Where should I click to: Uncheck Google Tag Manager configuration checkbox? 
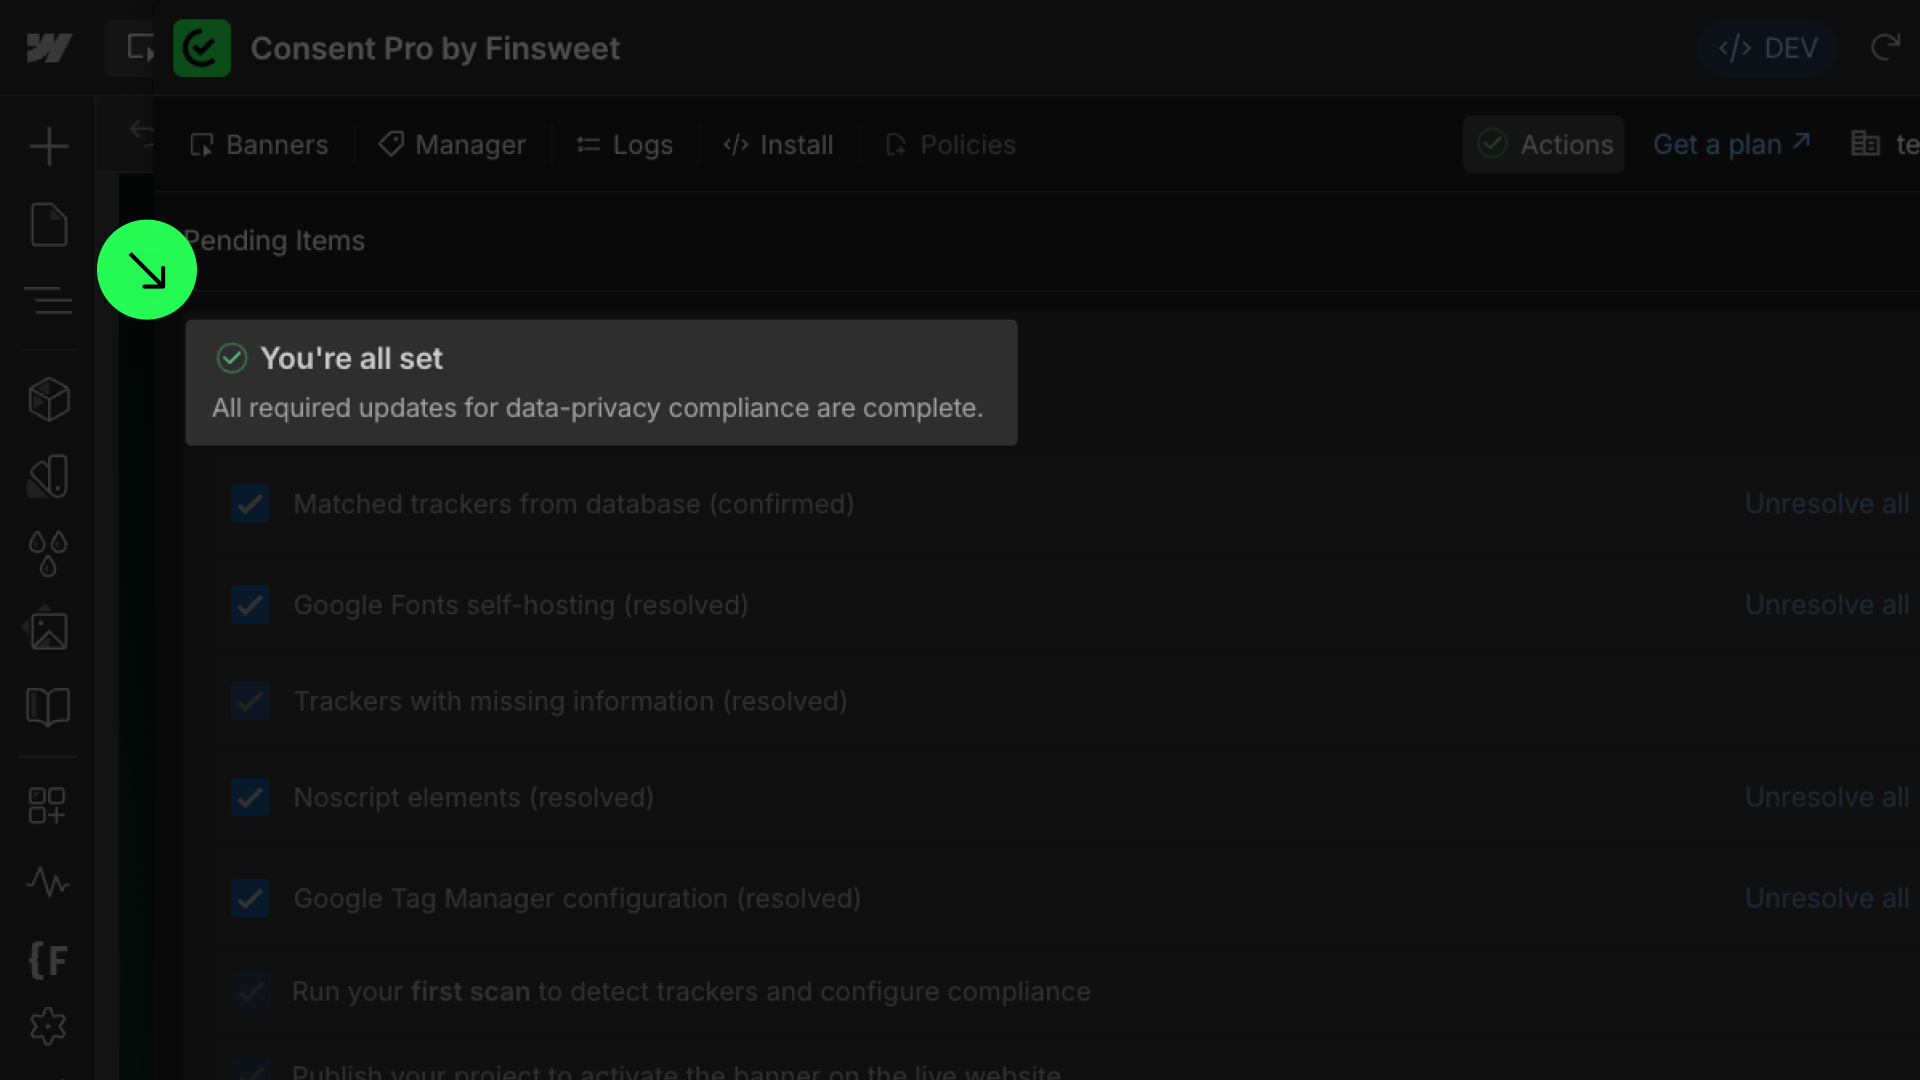(250, 898)
